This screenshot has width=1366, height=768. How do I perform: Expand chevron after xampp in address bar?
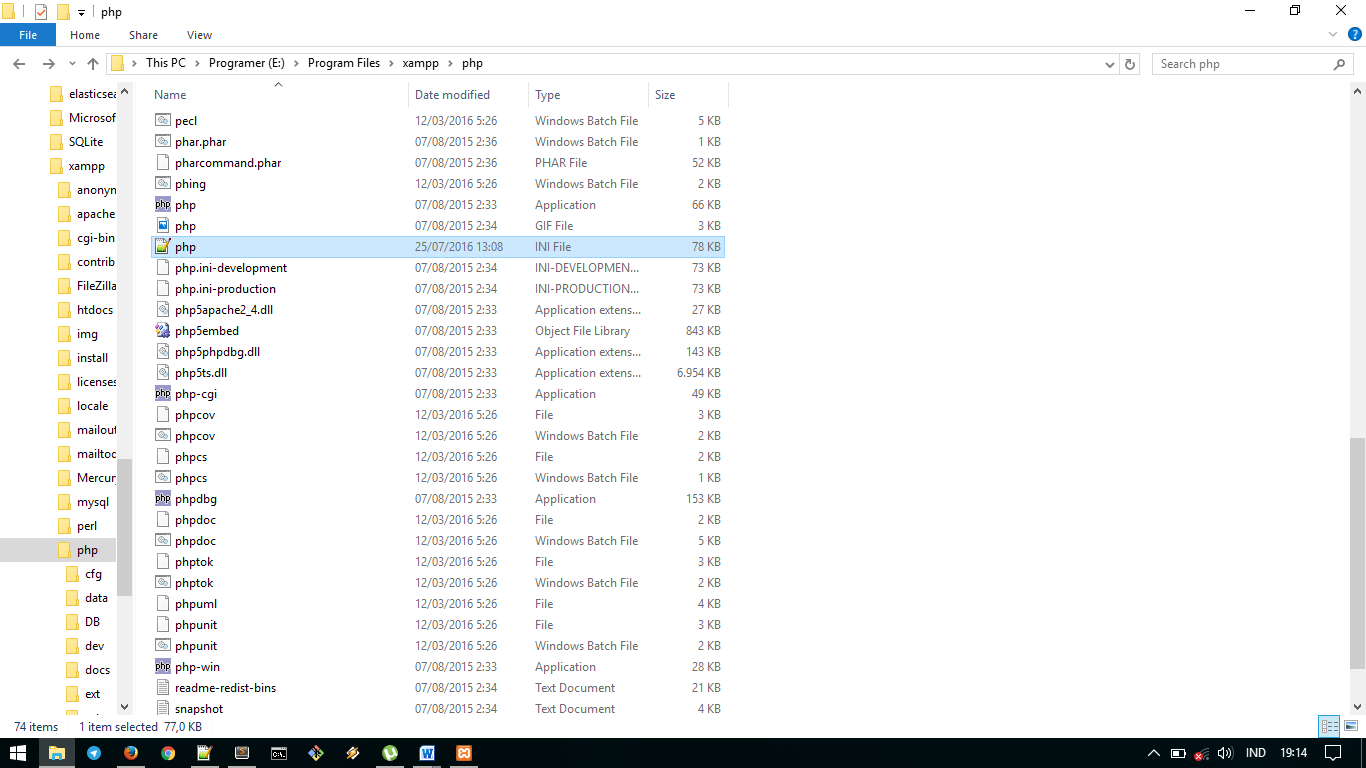pyautogui.click(x=451, y=63)
